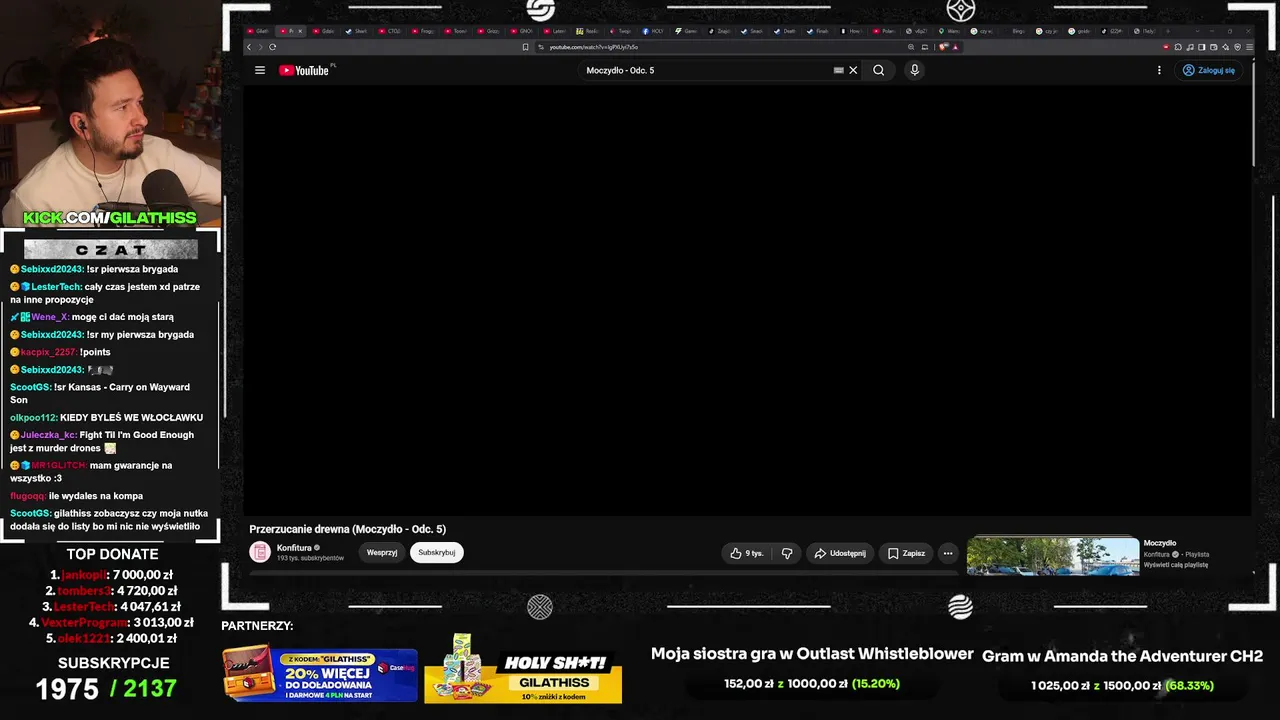Open the CaseHug partner banner
The image size is (1280, 720).
[320, 675]
